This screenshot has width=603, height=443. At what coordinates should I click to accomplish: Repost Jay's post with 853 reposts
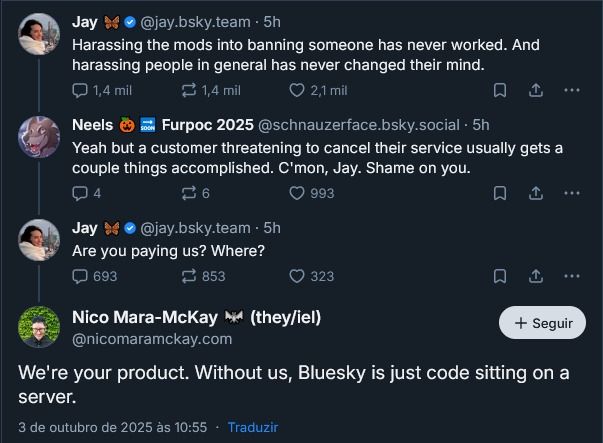pos(188,276)
